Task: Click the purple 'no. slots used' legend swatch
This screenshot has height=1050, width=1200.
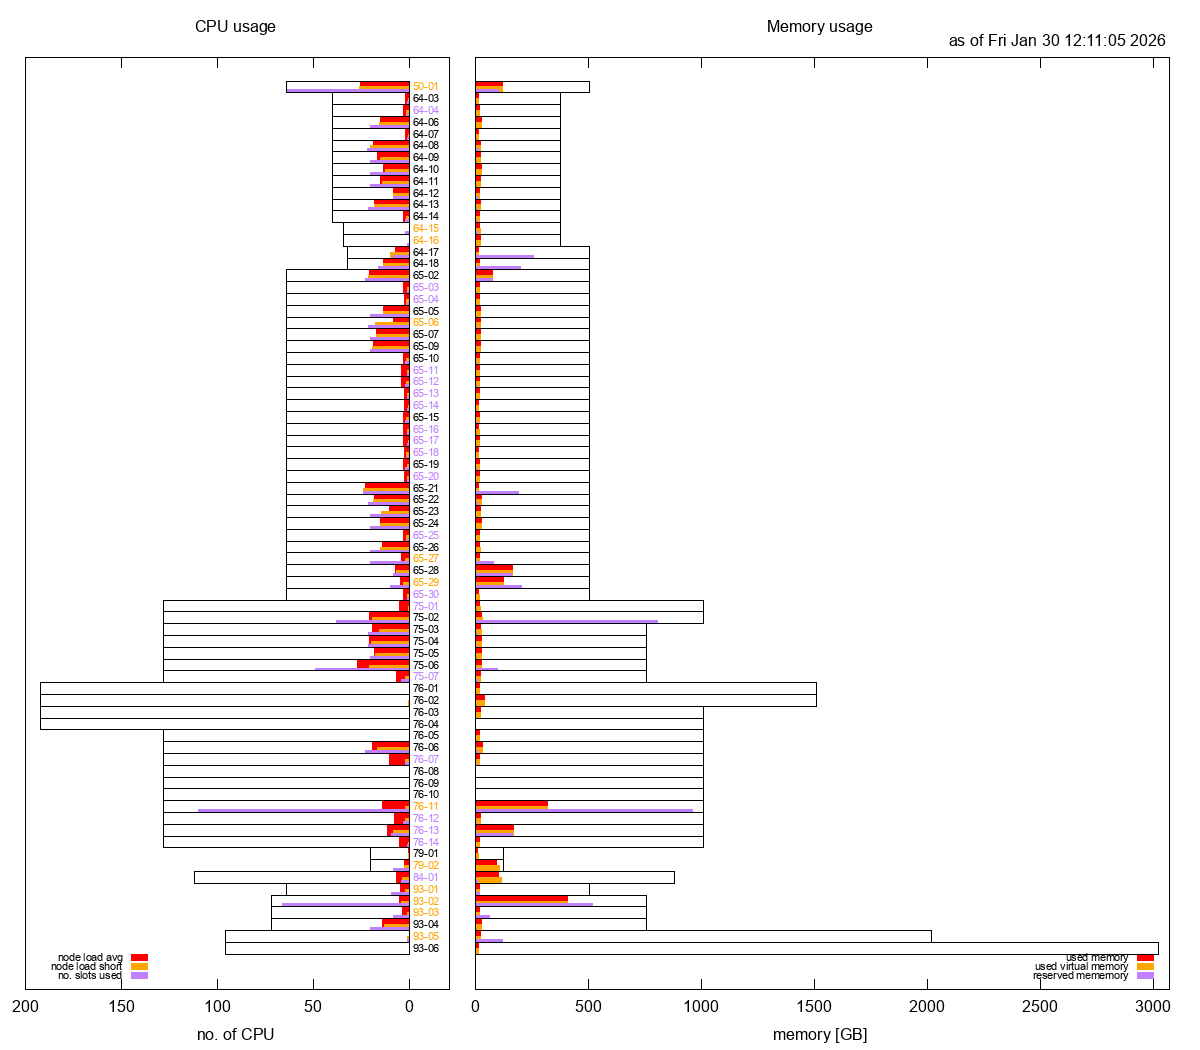Action: pyautogui.click(x=139, y=976)
